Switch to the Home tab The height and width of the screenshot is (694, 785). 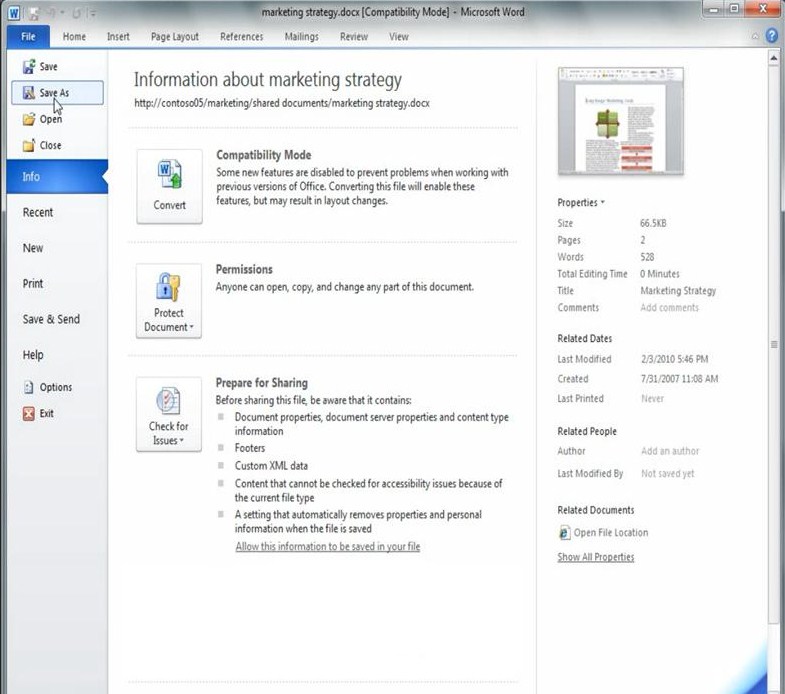tap(74, 37)
